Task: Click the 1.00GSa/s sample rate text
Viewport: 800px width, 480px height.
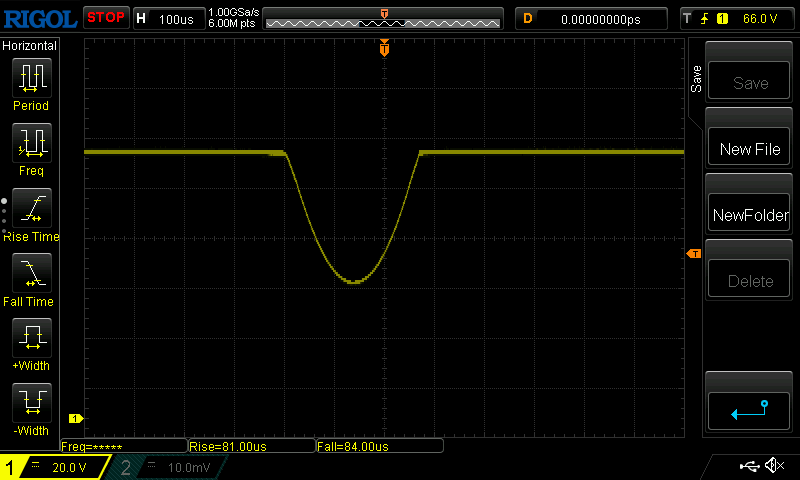Action: (x=234, y=13)
